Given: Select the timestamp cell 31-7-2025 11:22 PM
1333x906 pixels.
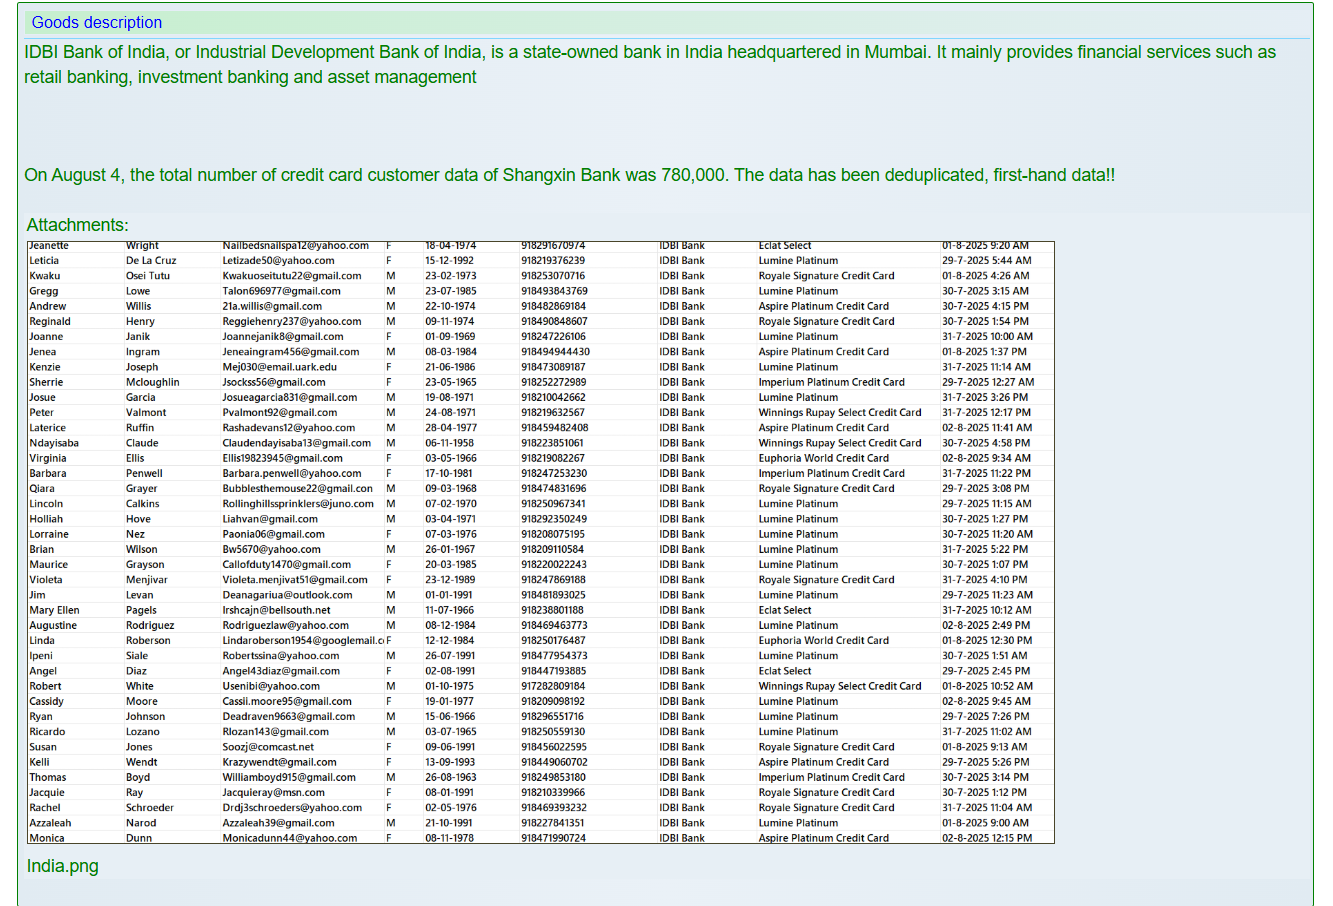Looking at the screenshot, I should pyautogui.click(x=986, y=474).
